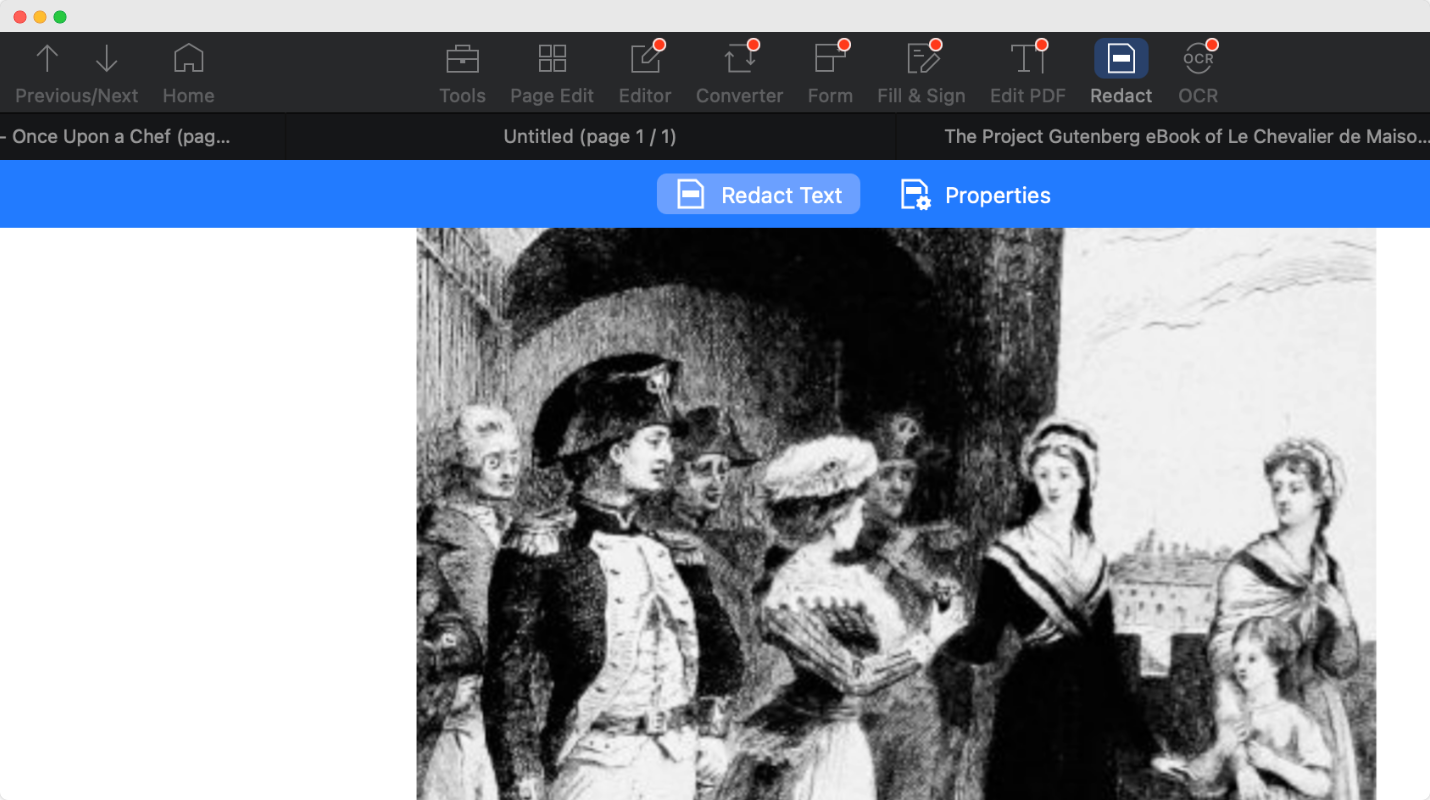Switch to Edit PDF mode

tap(1028, 73)
